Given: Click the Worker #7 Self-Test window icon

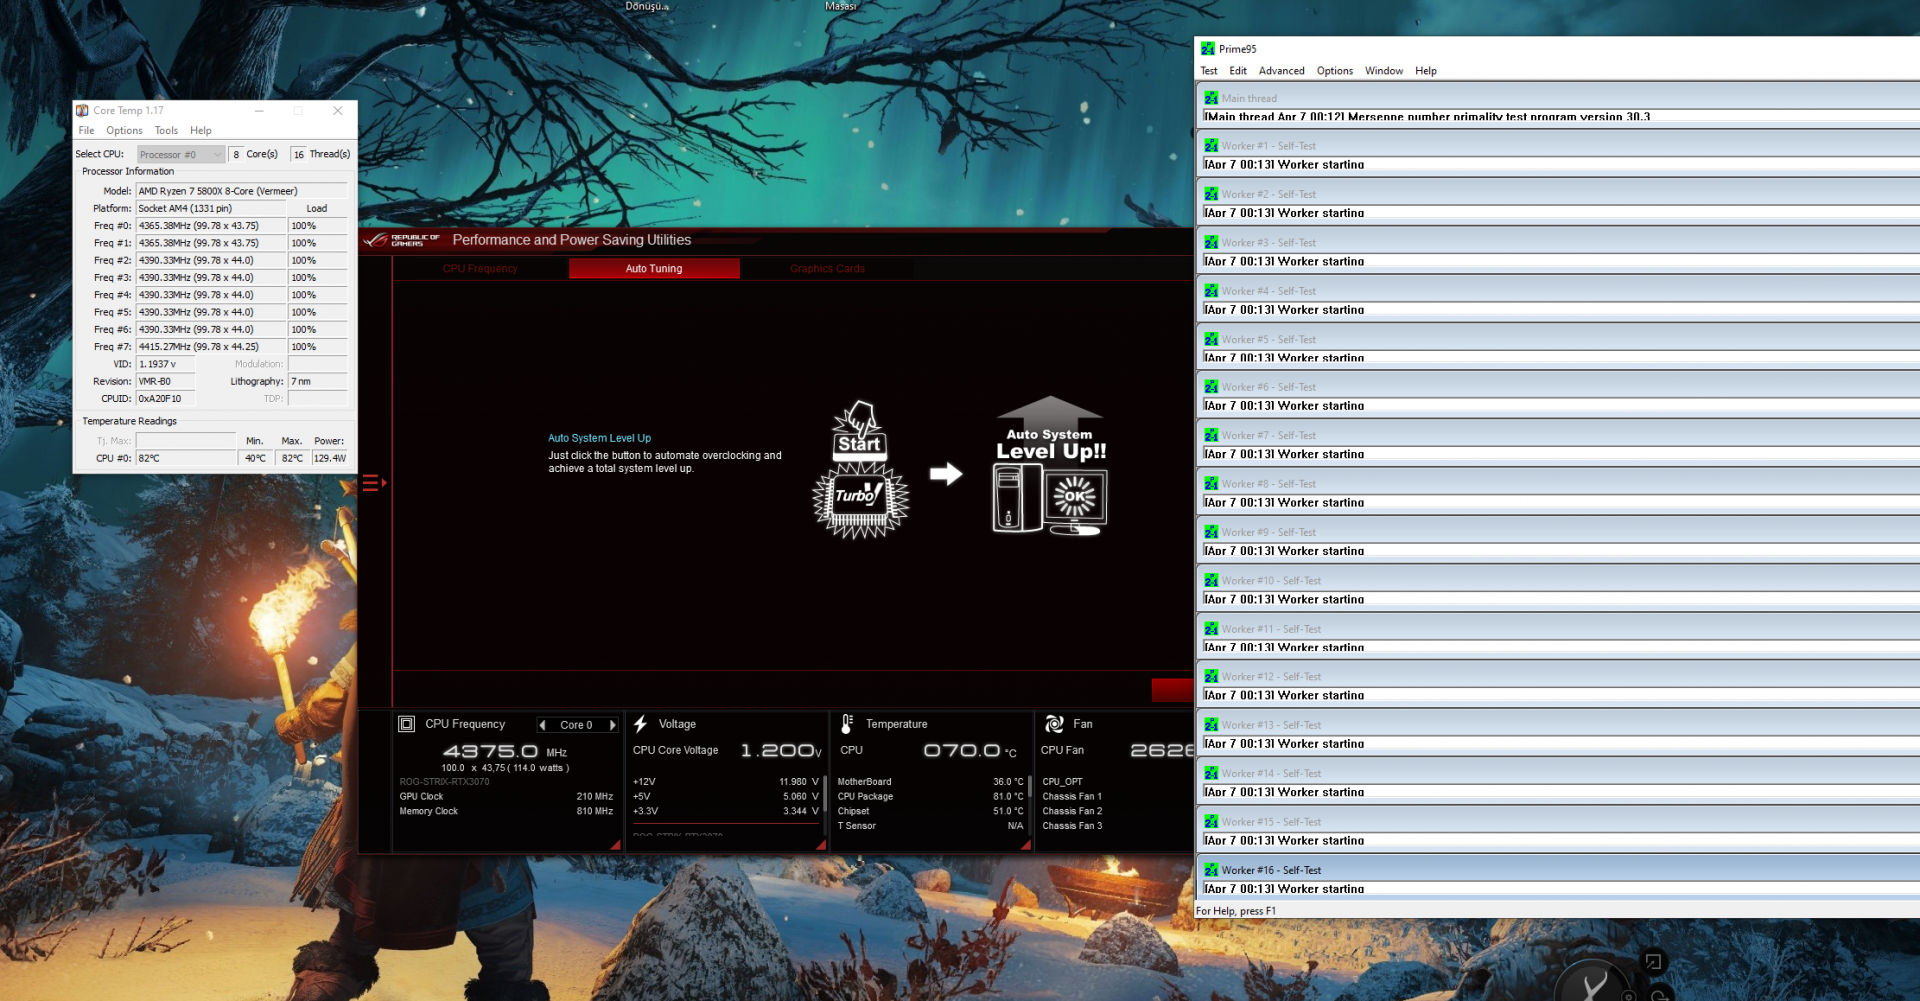Looking at the screenshot, I should click(1211, 435).
